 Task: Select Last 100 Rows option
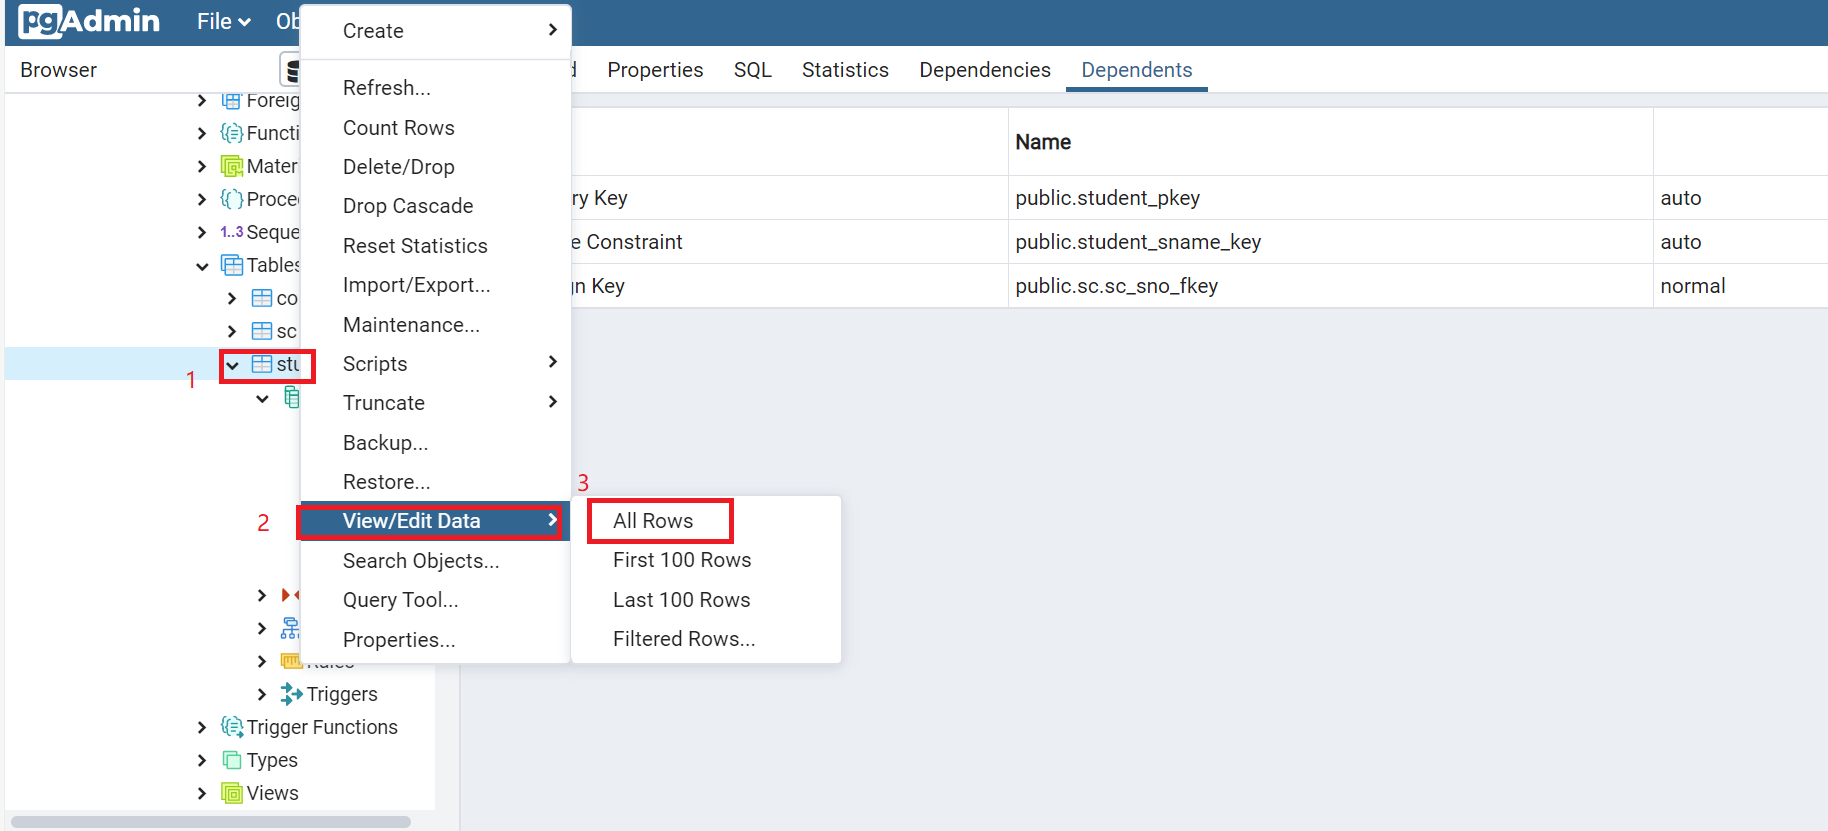pos(706,600)
